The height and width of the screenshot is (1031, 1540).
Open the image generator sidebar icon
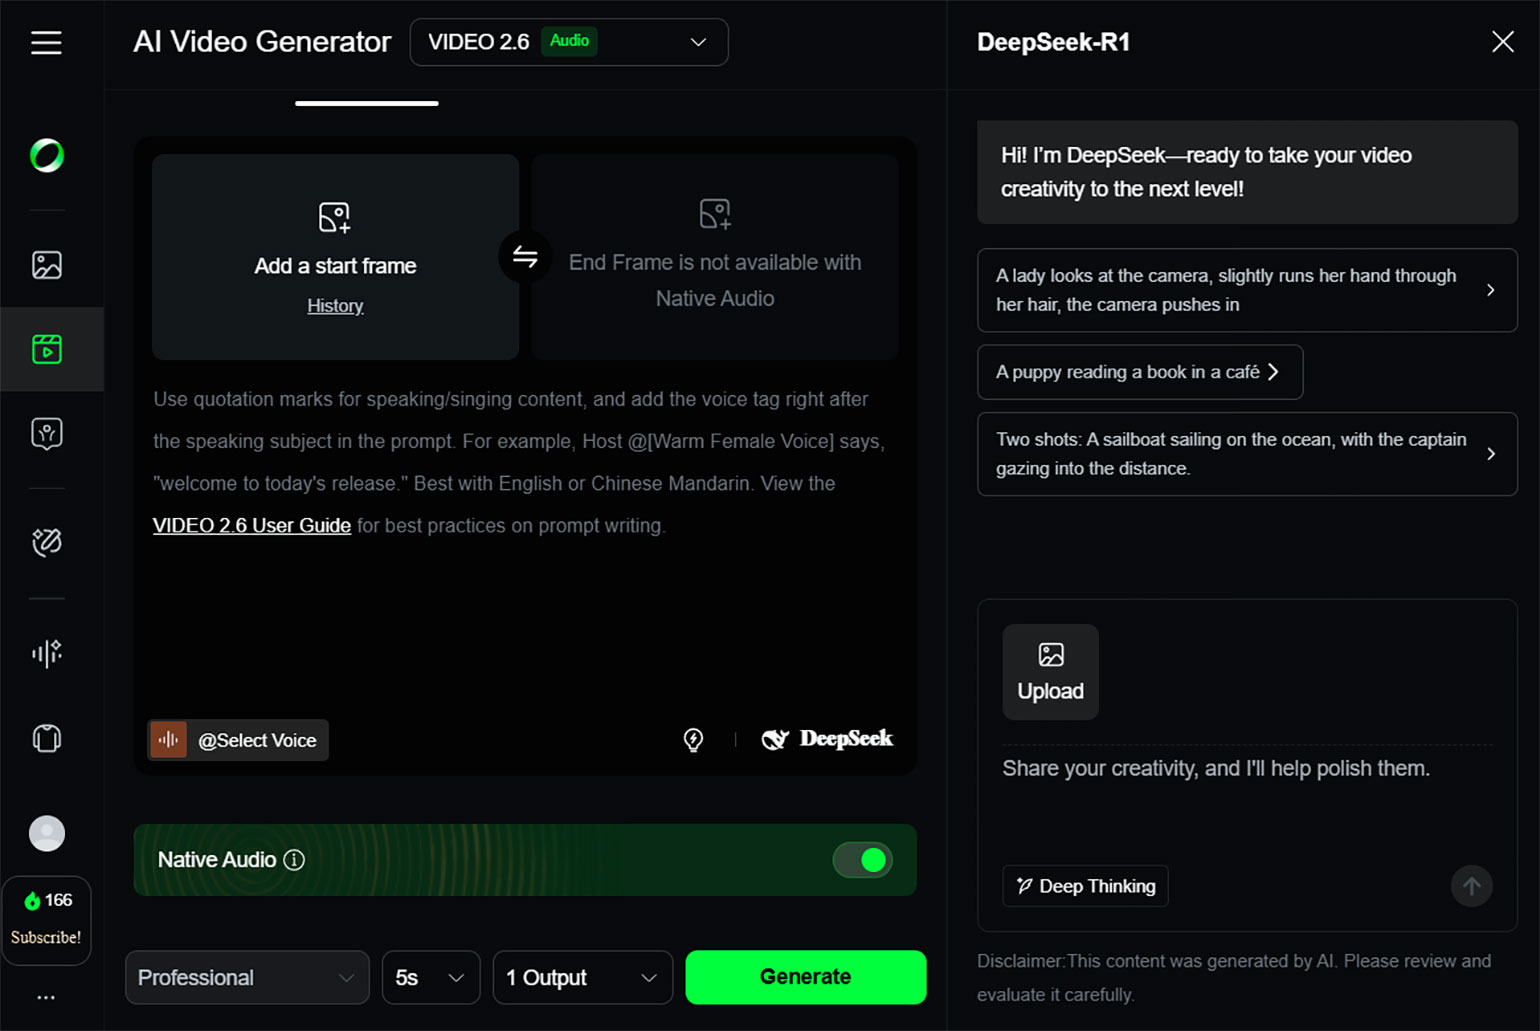click(x=47, y=265)
